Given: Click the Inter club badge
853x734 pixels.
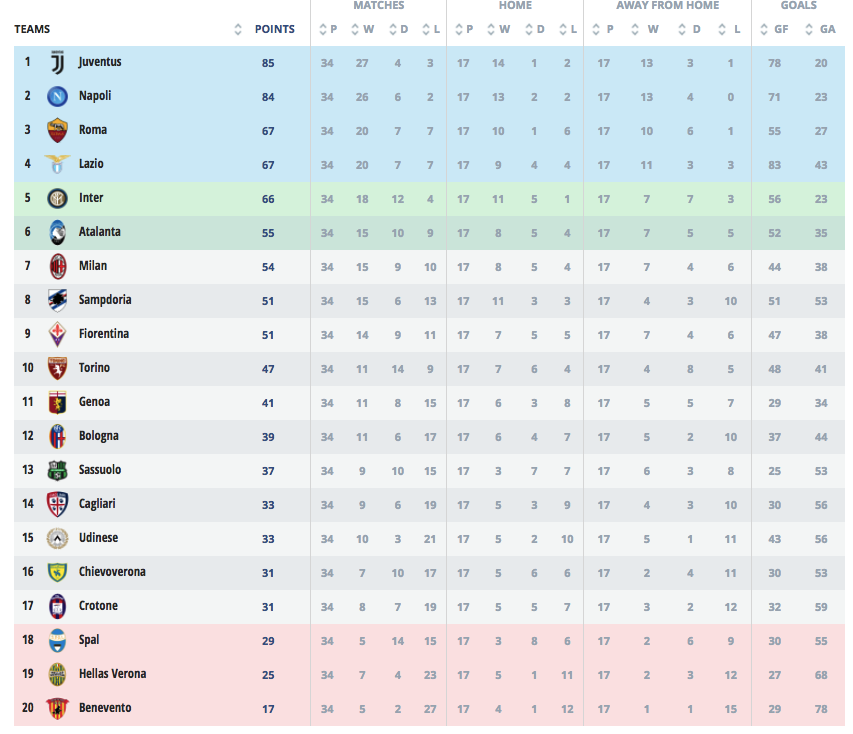Looking at the screenshot, I should tap(57, 198).
